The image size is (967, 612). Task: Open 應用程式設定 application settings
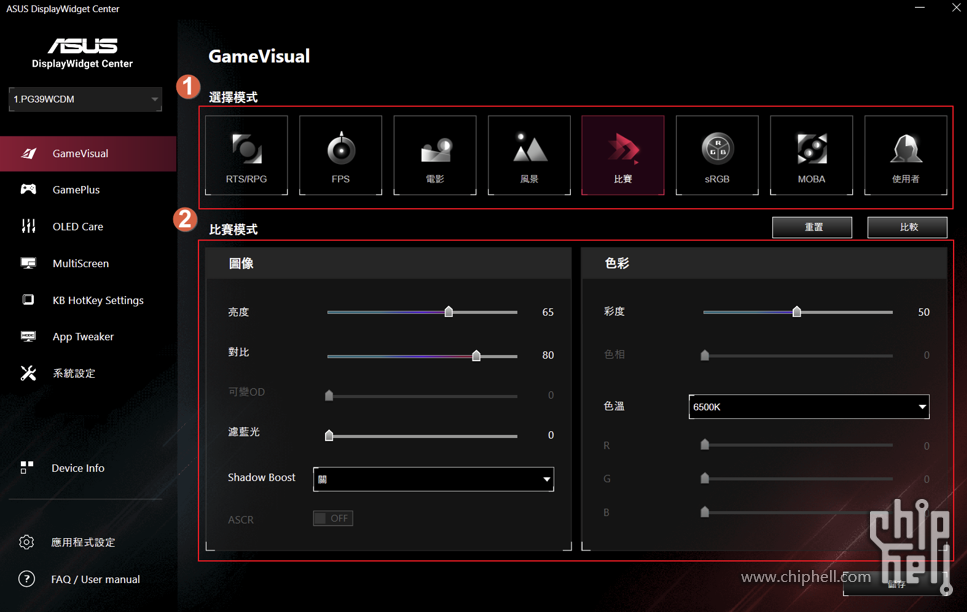click(x=83, y=542)
